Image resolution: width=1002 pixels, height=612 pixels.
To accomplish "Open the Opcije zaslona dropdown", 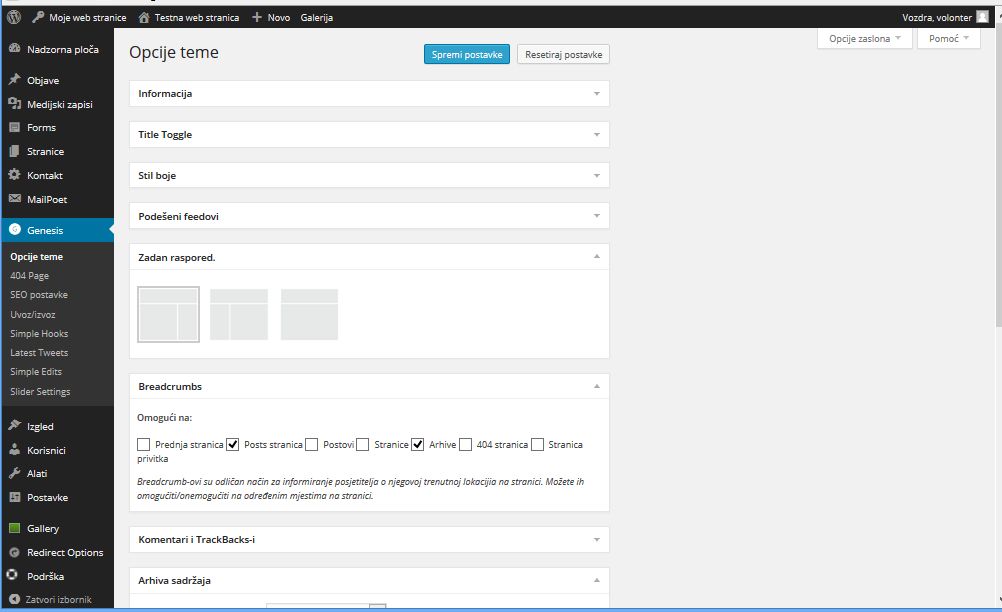I will (x=865, y=38).
